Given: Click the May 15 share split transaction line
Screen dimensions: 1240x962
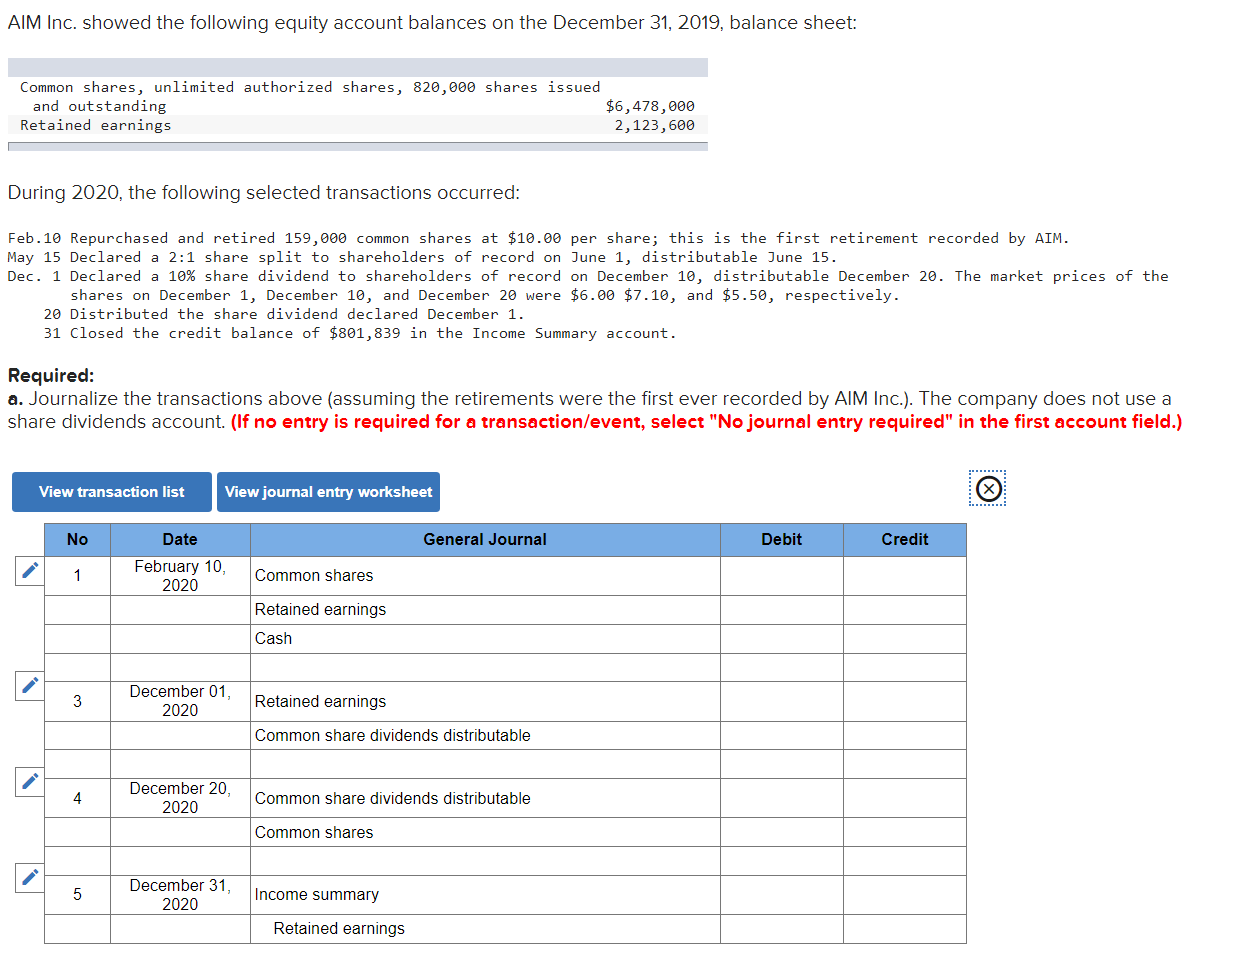Looking at the screenshot, I should 422,257.
